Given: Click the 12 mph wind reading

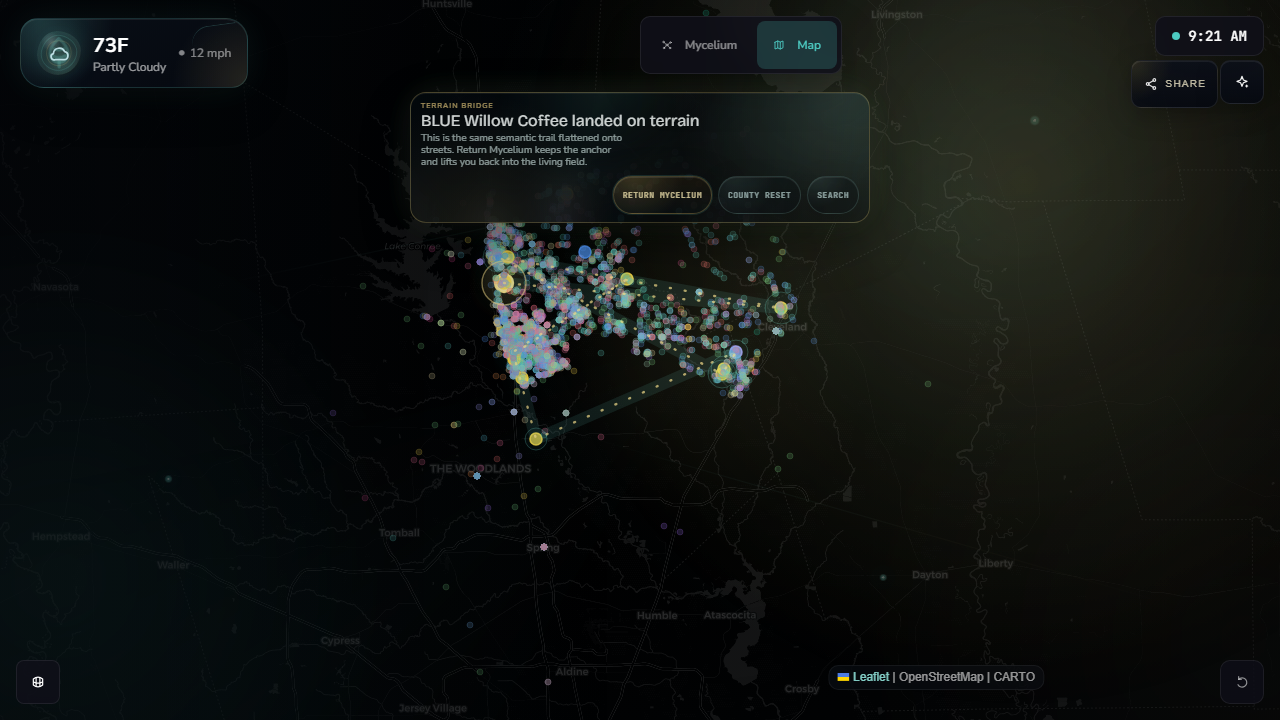Looking at the screenshot, I should (x=205, y=53).
